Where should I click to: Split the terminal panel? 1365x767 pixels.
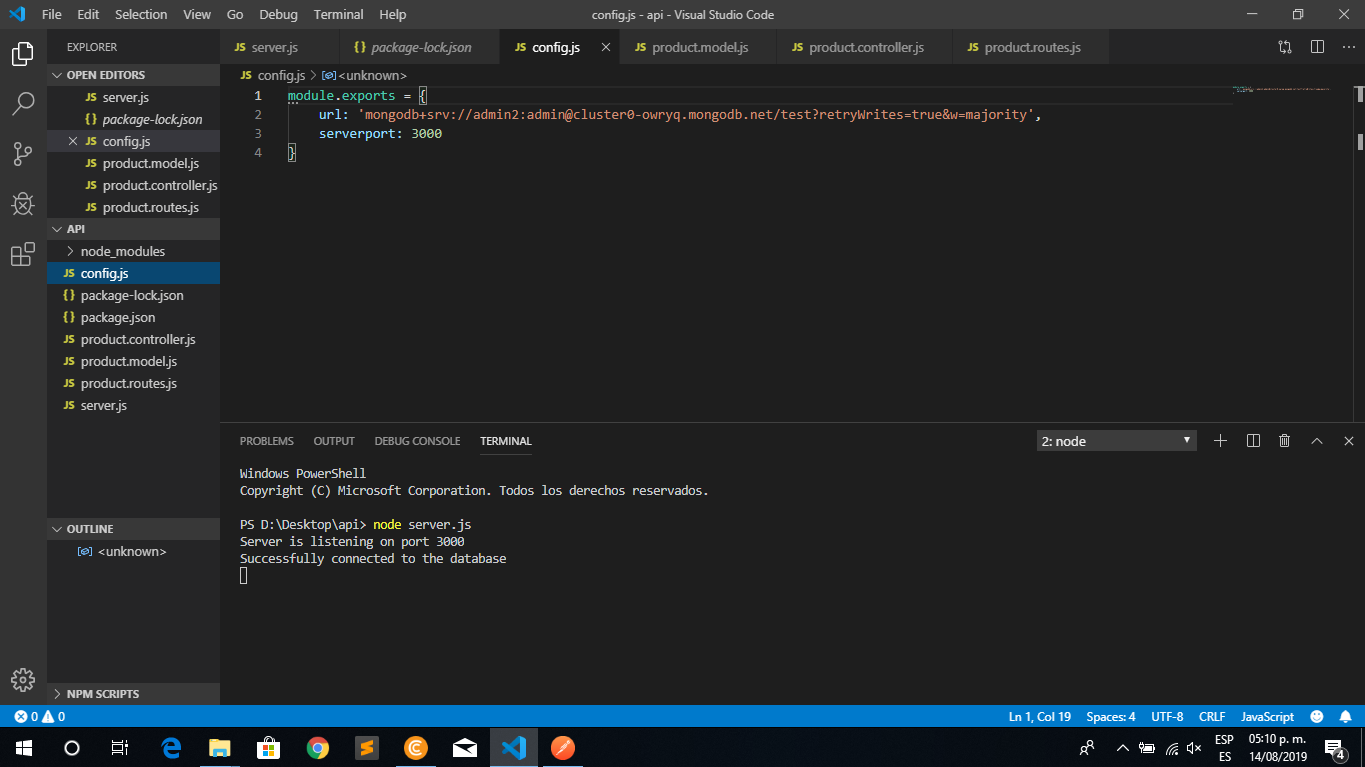pos(1252,441)
